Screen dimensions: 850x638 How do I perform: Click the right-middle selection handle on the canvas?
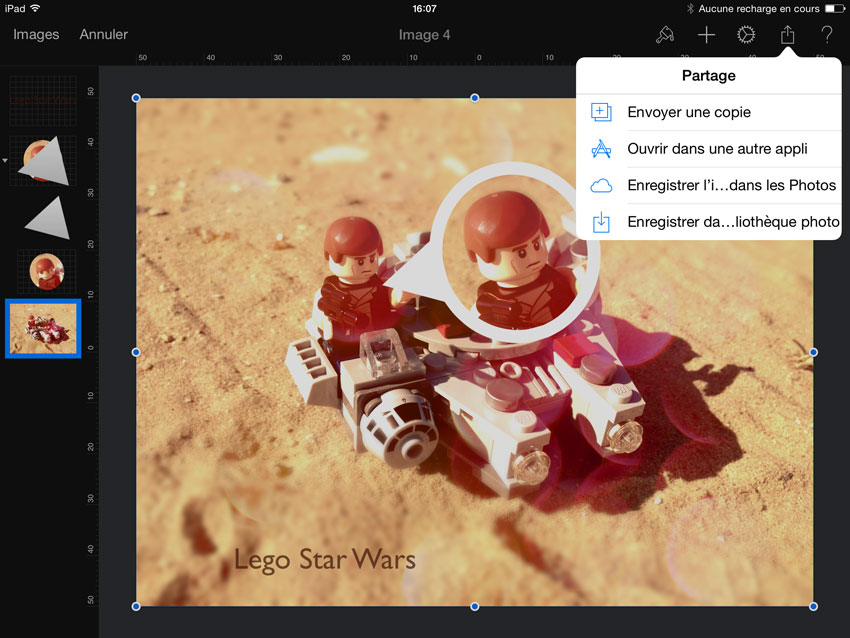point(813,352)
